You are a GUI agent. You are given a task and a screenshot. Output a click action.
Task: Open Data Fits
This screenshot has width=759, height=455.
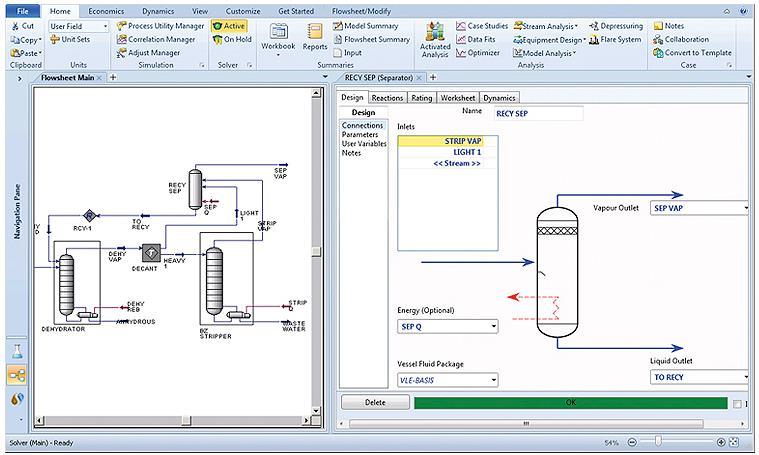click(476, 39)
